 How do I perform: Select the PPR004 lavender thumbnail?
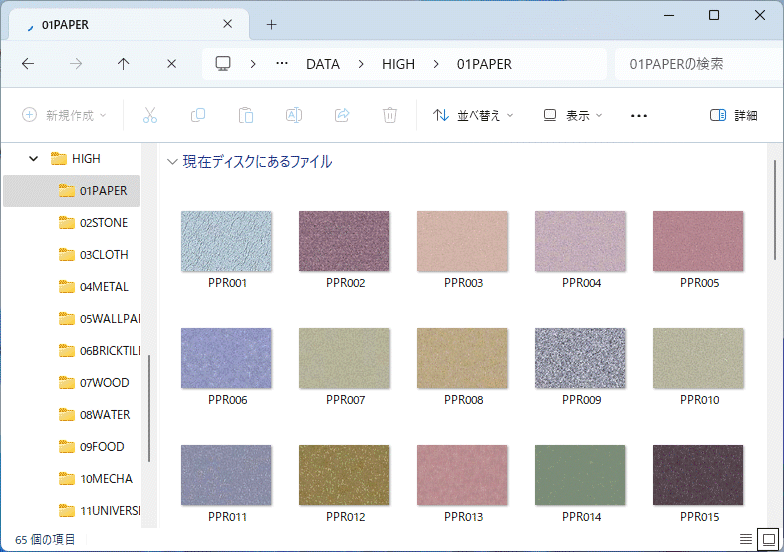pos(580,242)
